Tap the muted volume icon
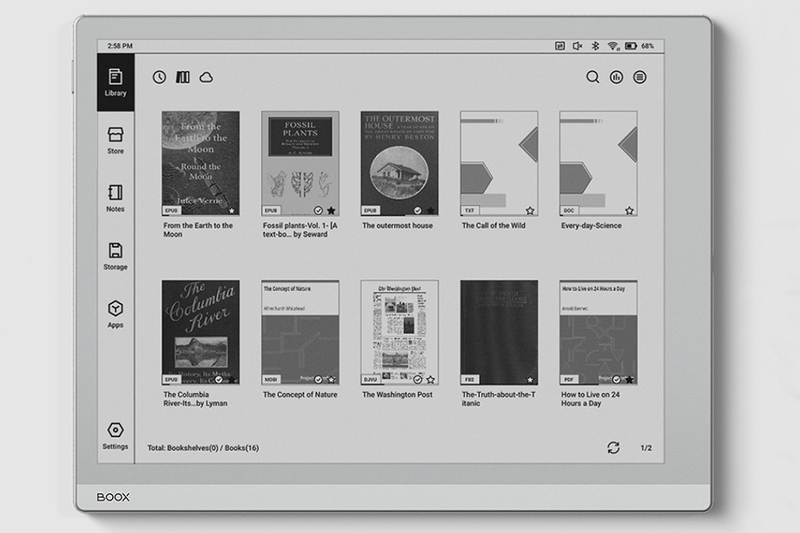 pyautogui.click(x=578, y=46)
